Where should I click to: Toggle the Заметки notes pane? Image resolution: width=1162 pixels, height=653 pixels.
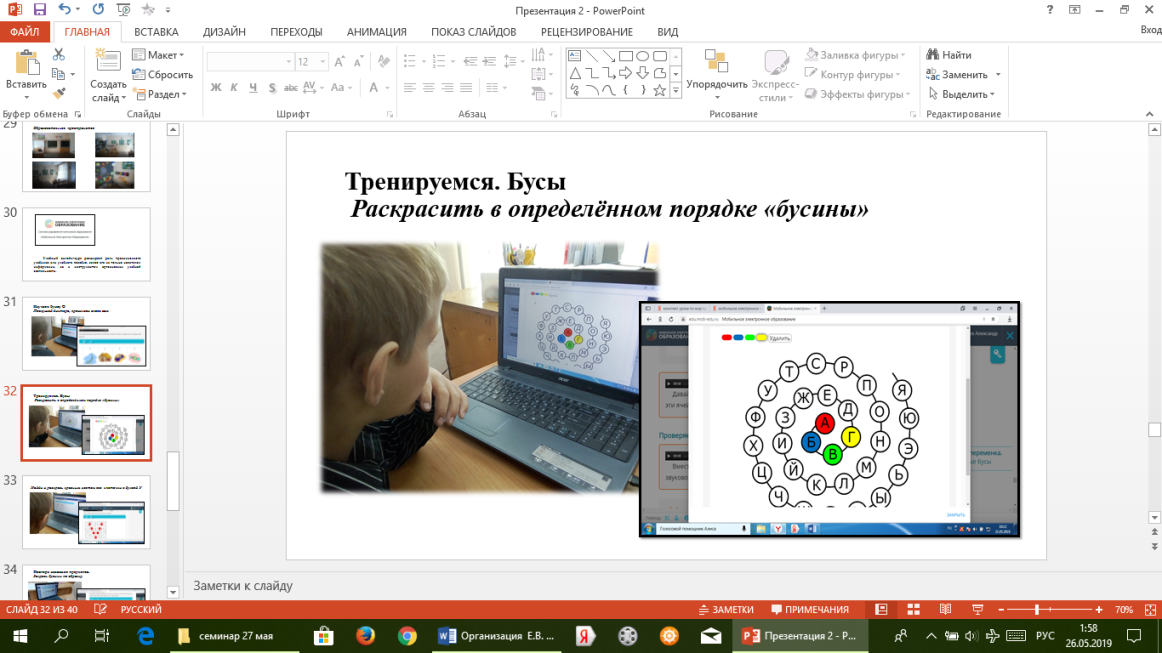(725, 609)
